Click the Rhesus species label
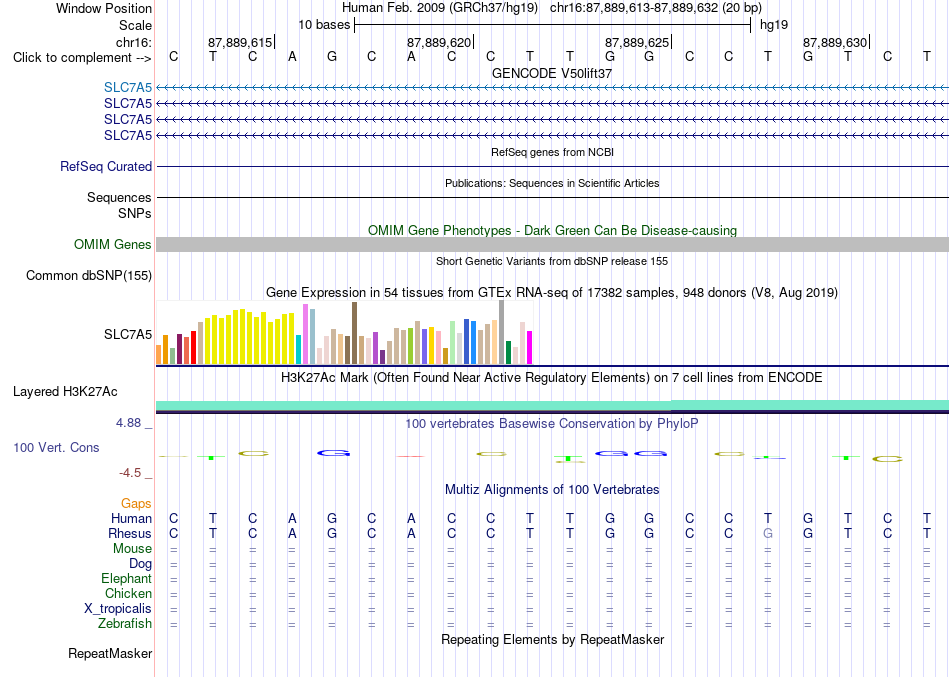Image resolution: width=950 pixels, height=677 pixels. coord(130,533)
